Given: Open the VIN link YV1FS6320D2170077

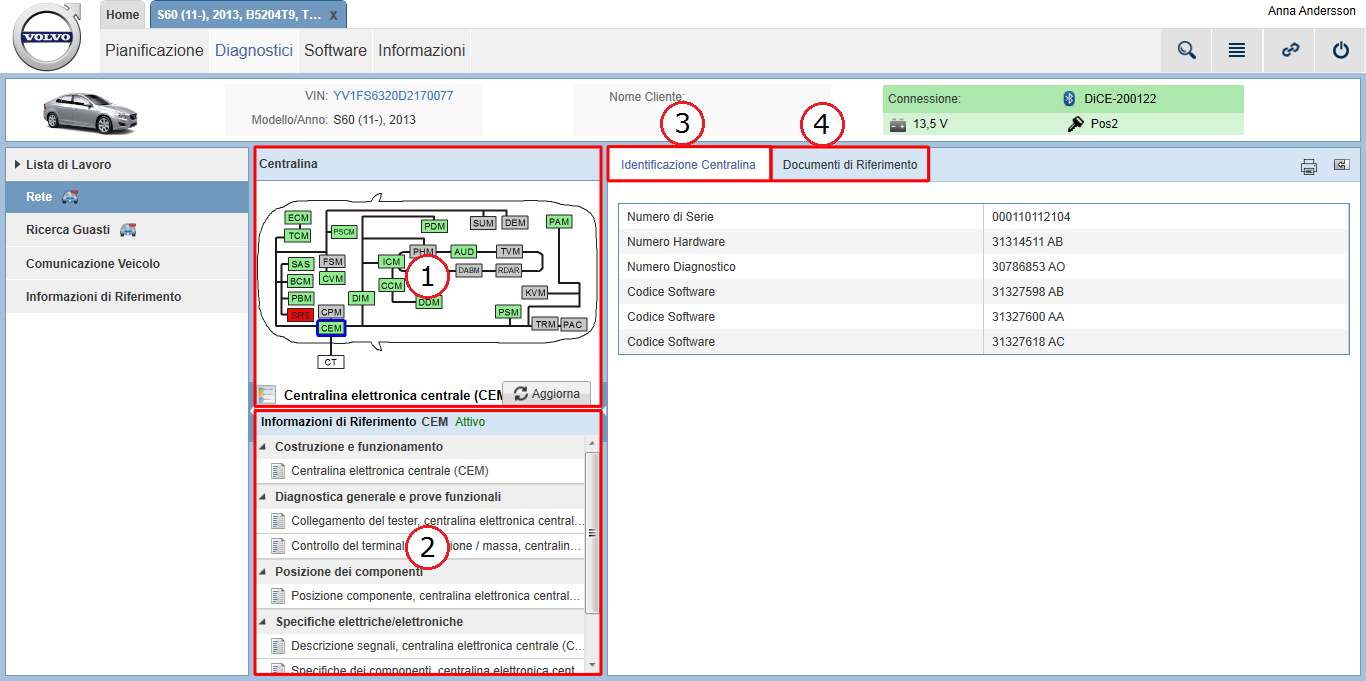Looking at the screenshot, I should pos(393,96).
